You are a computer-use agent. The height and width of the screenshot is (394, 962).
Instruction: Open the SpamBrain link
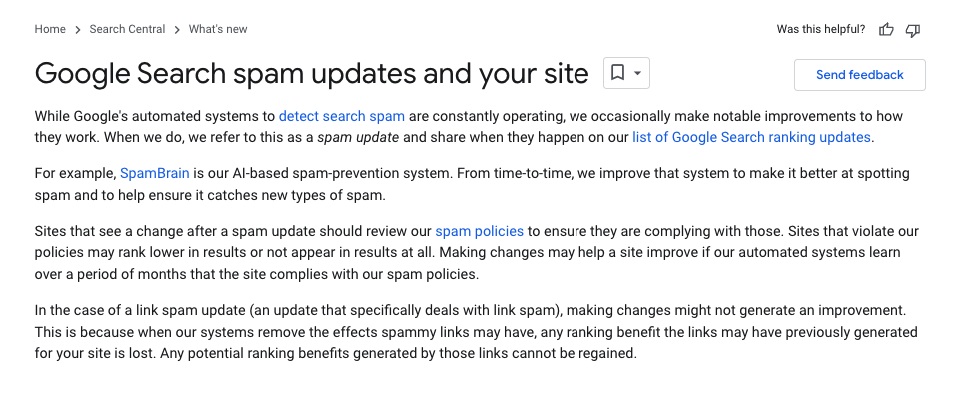155,173
